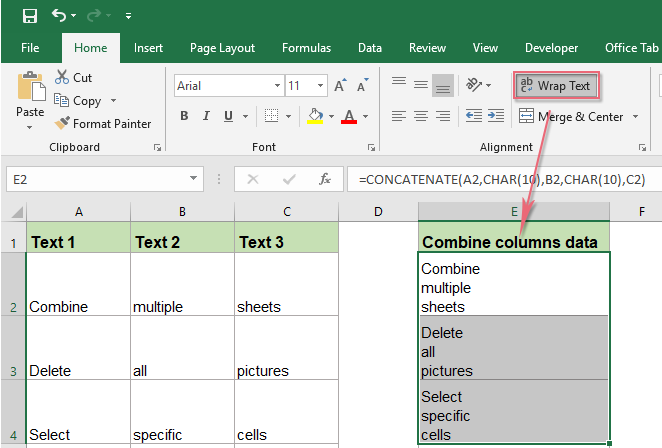Viewport: 662px width, 448px height.
Task: Open Font Color dropdown arrow
Action: click(366, 116)
